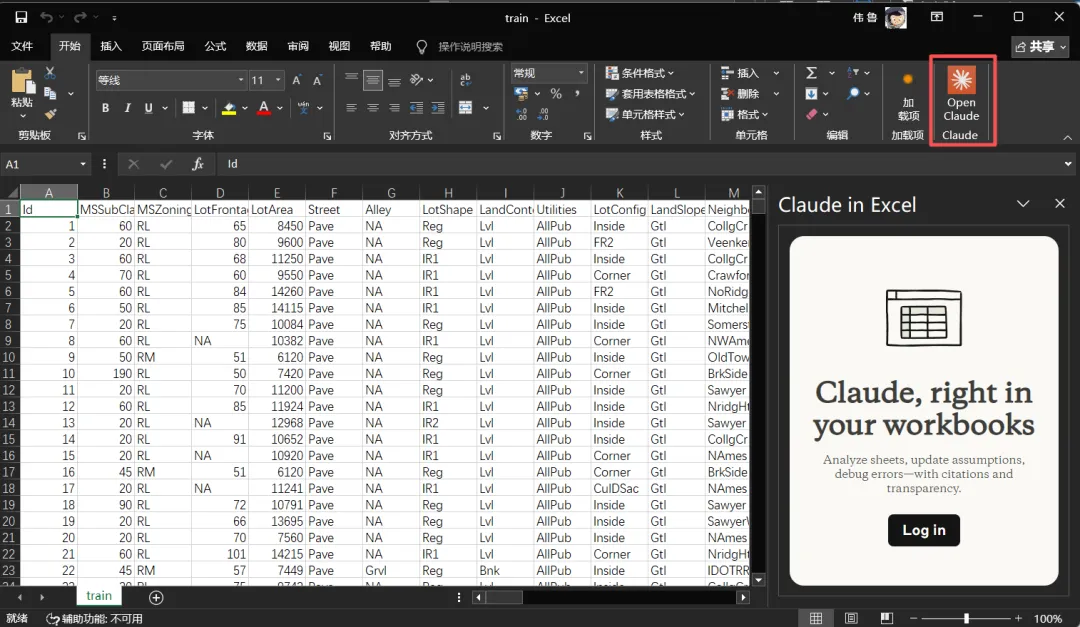Switch to the 插入 ribbon tab
The height and width of the screenshot is (627, 1080).
[111, 46]
